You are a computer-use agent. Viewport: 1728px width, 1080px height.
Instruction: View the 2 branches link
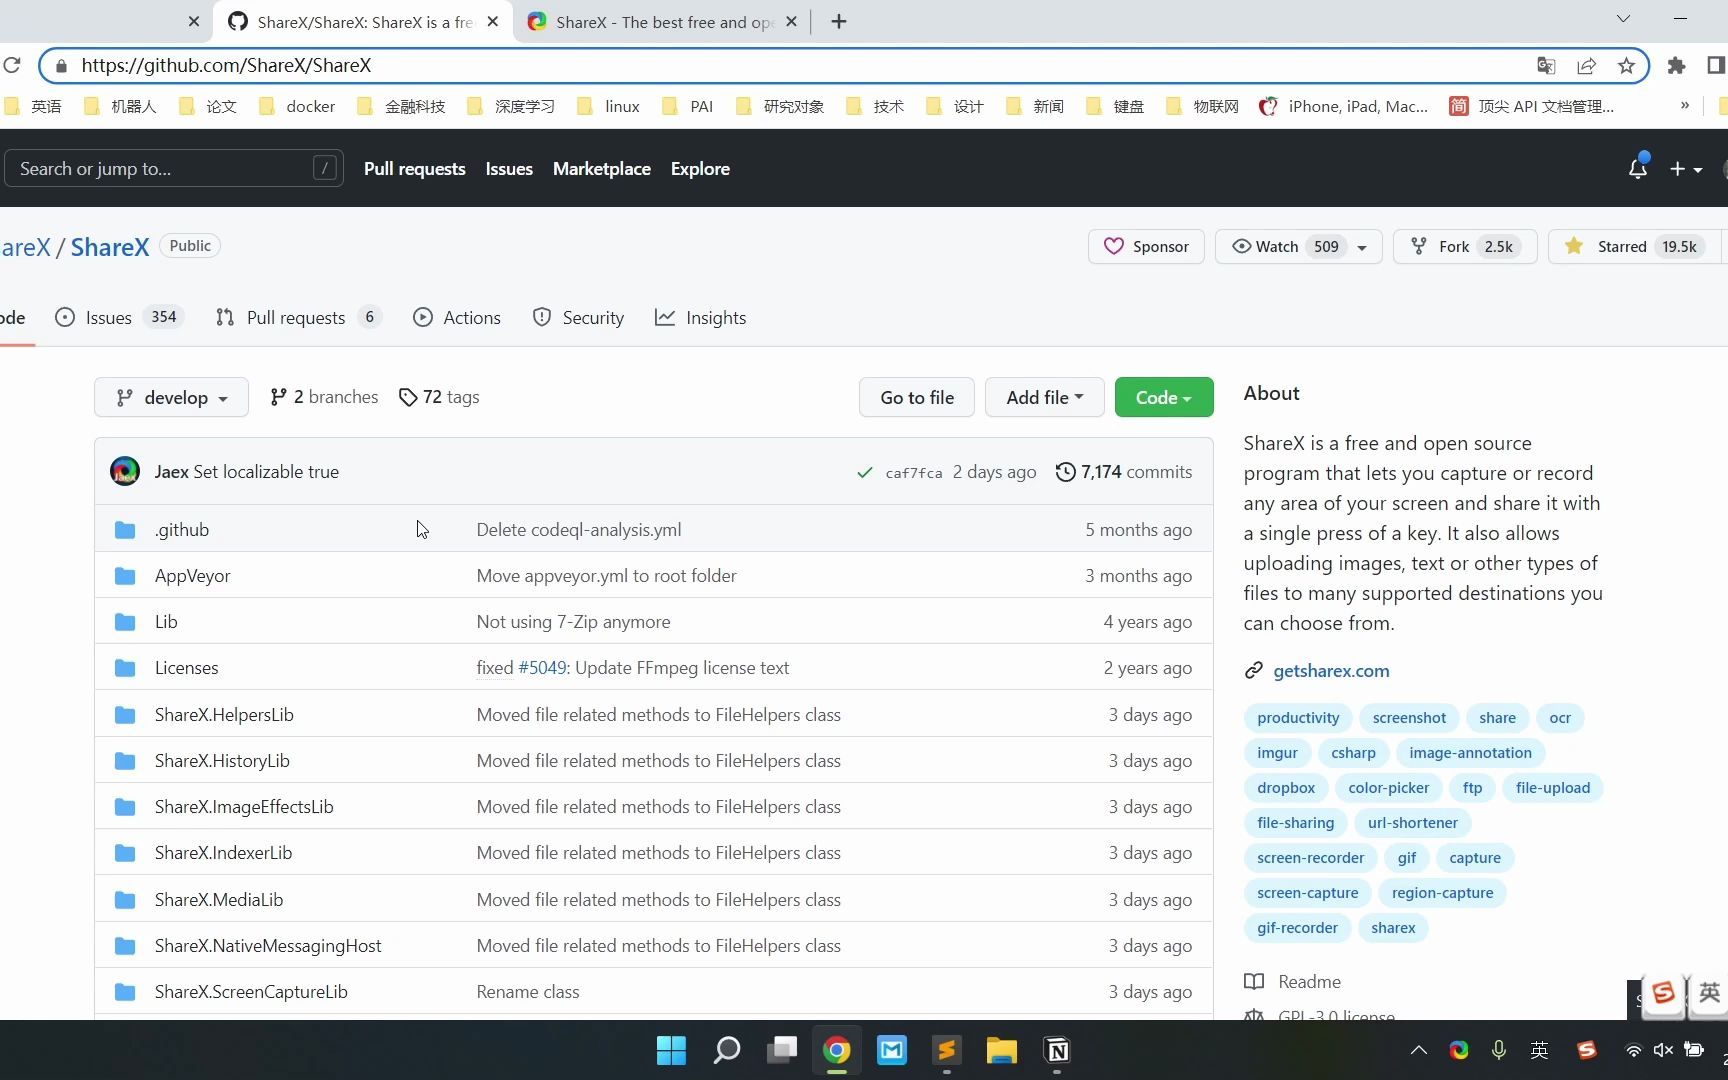click(x=324, y=397)
